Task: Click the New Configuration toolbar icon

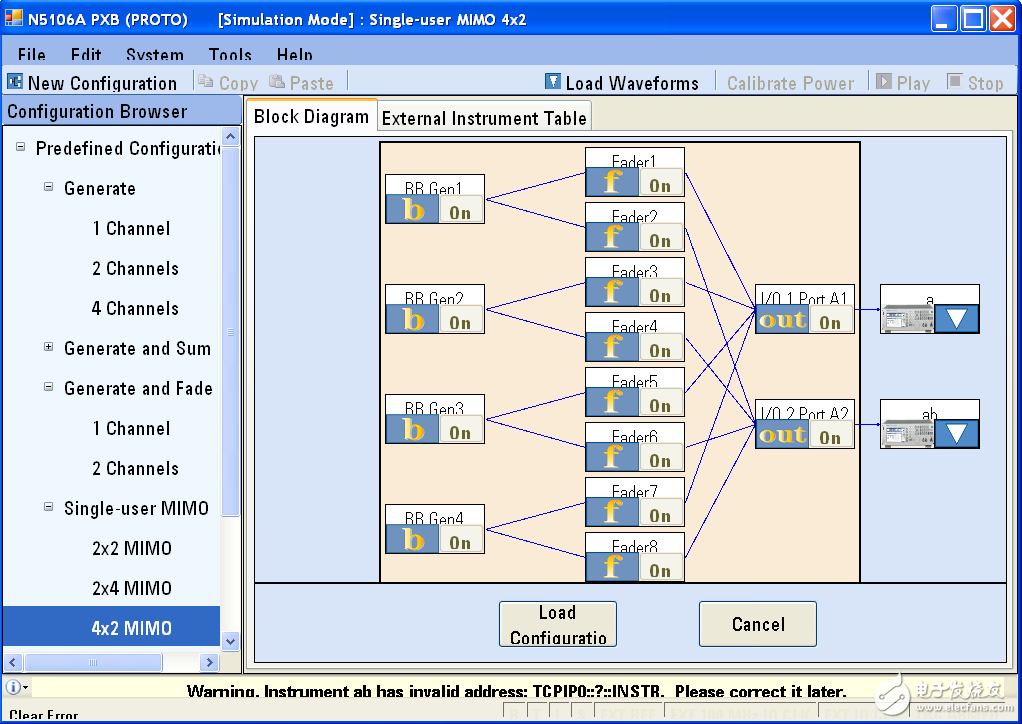Action: (x=15, y=82)
